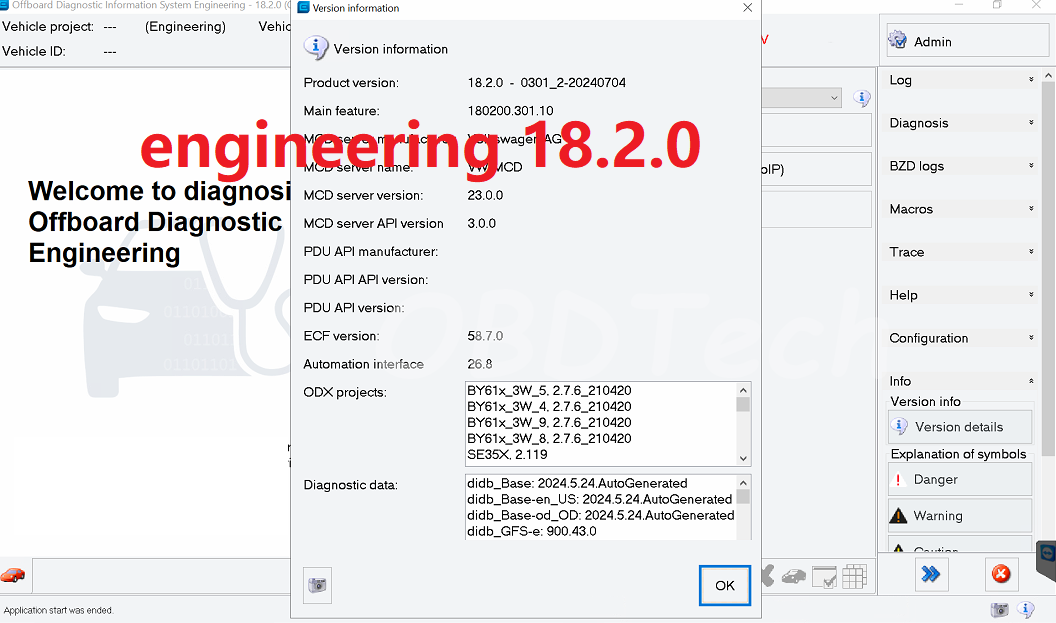Click ECF version value 58.7.0
Screen dimensions: 1056x623
[485, 336]
